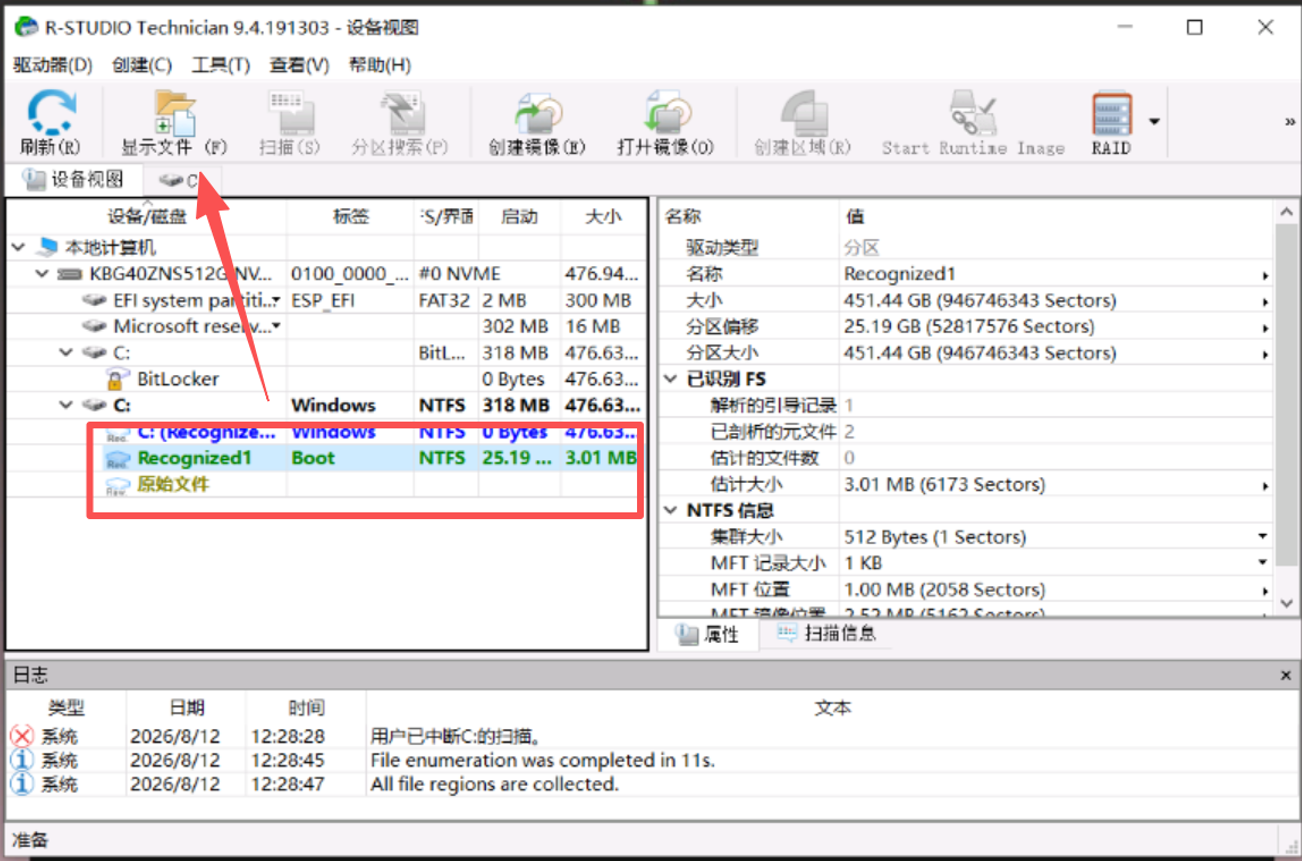Click the 标签 column header
This screenshot has width=1302, height=861.
(350, 216)
